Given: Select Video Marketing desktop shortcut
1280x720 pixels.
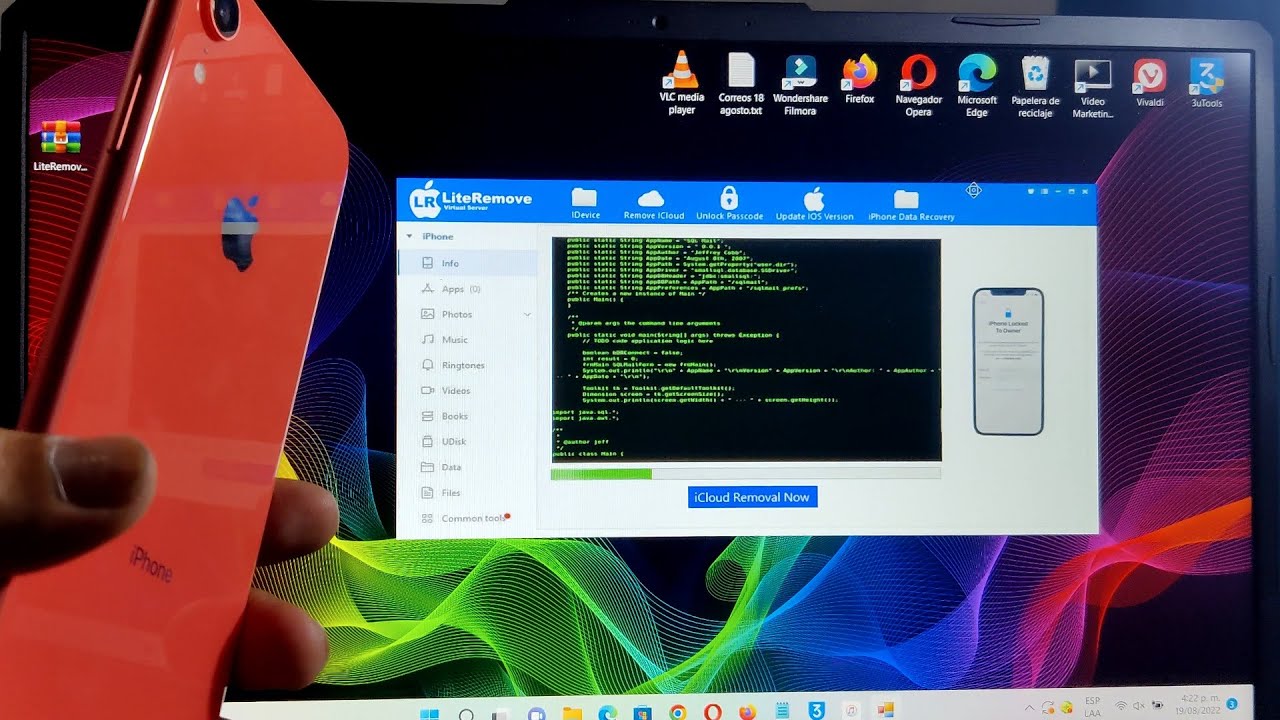Looking at the screenshot, I should (1092, 88).
